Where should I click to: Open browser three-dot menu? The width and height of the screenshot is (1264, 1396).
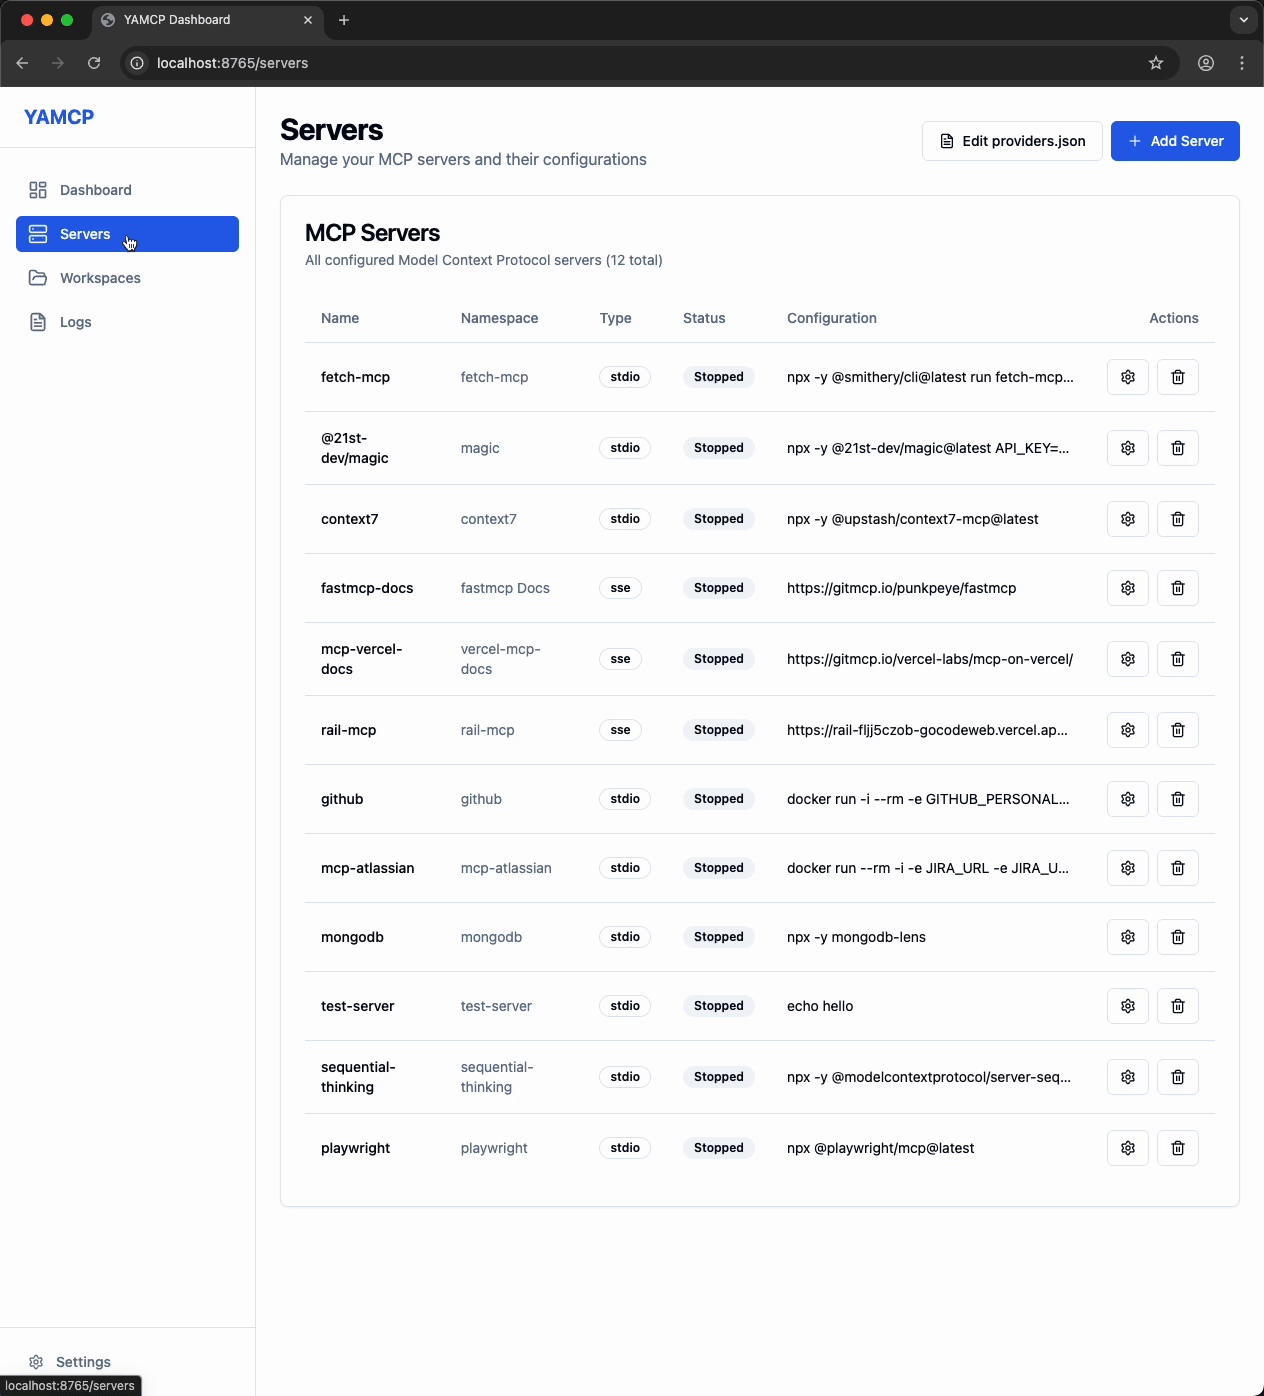1242,63
